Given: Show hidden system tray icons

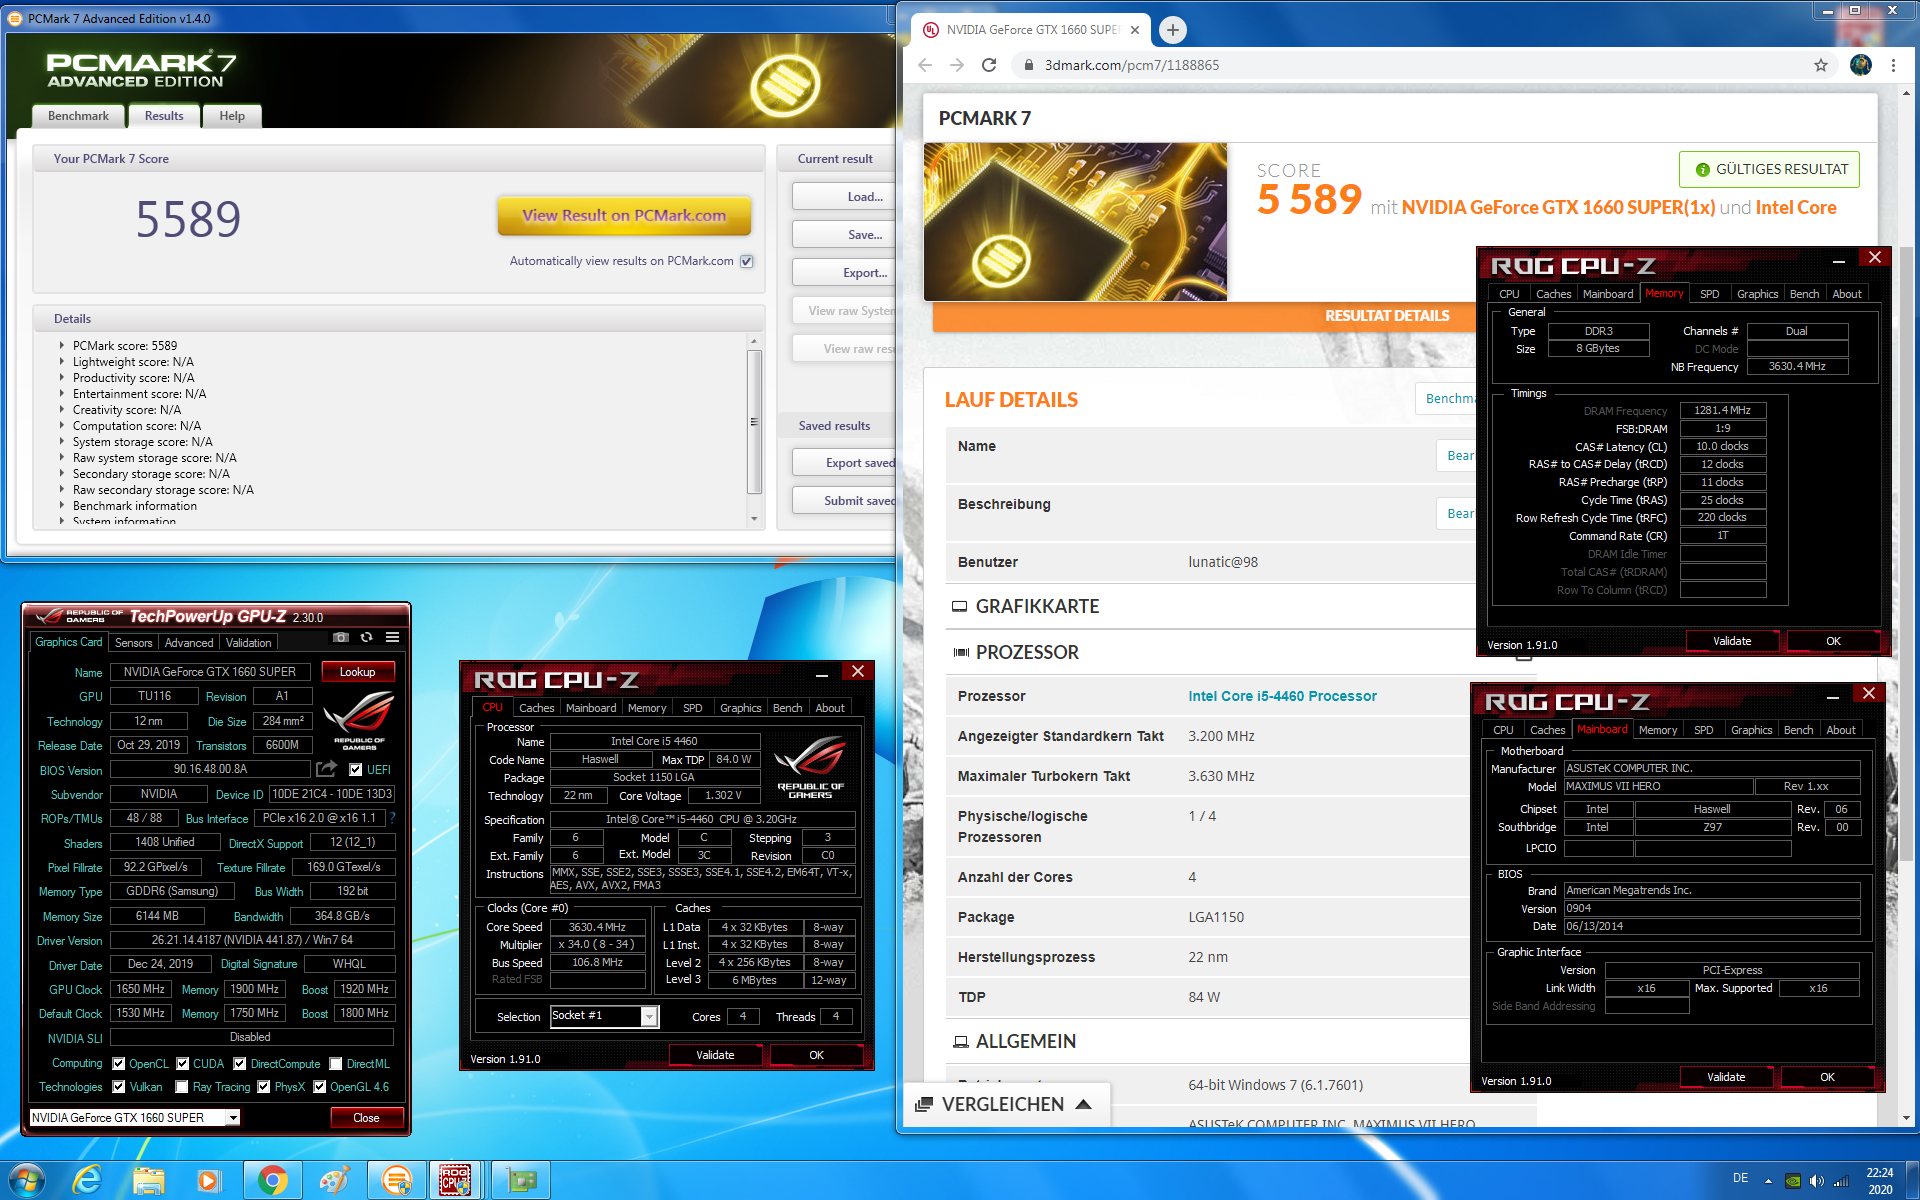Looking at the screenshot, I should (x=1768, y=1180).
